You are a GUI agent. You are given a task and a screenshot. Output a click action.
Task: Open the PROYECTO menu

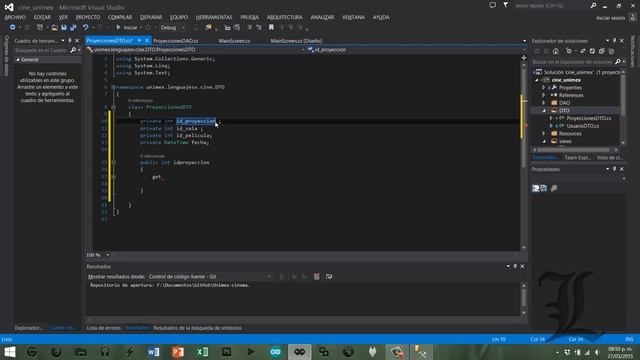88,17
